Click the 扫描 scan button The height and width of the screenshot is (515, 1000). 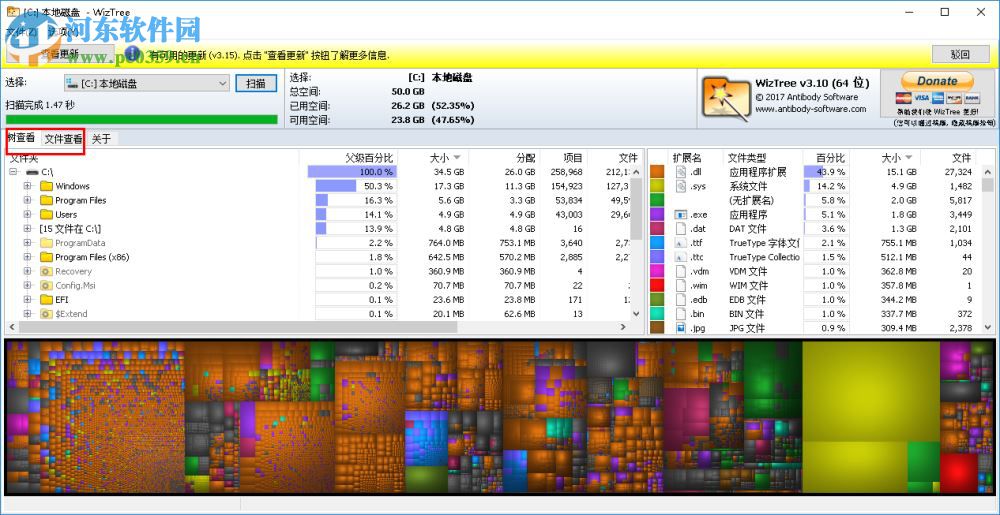(x=256, y=83)
